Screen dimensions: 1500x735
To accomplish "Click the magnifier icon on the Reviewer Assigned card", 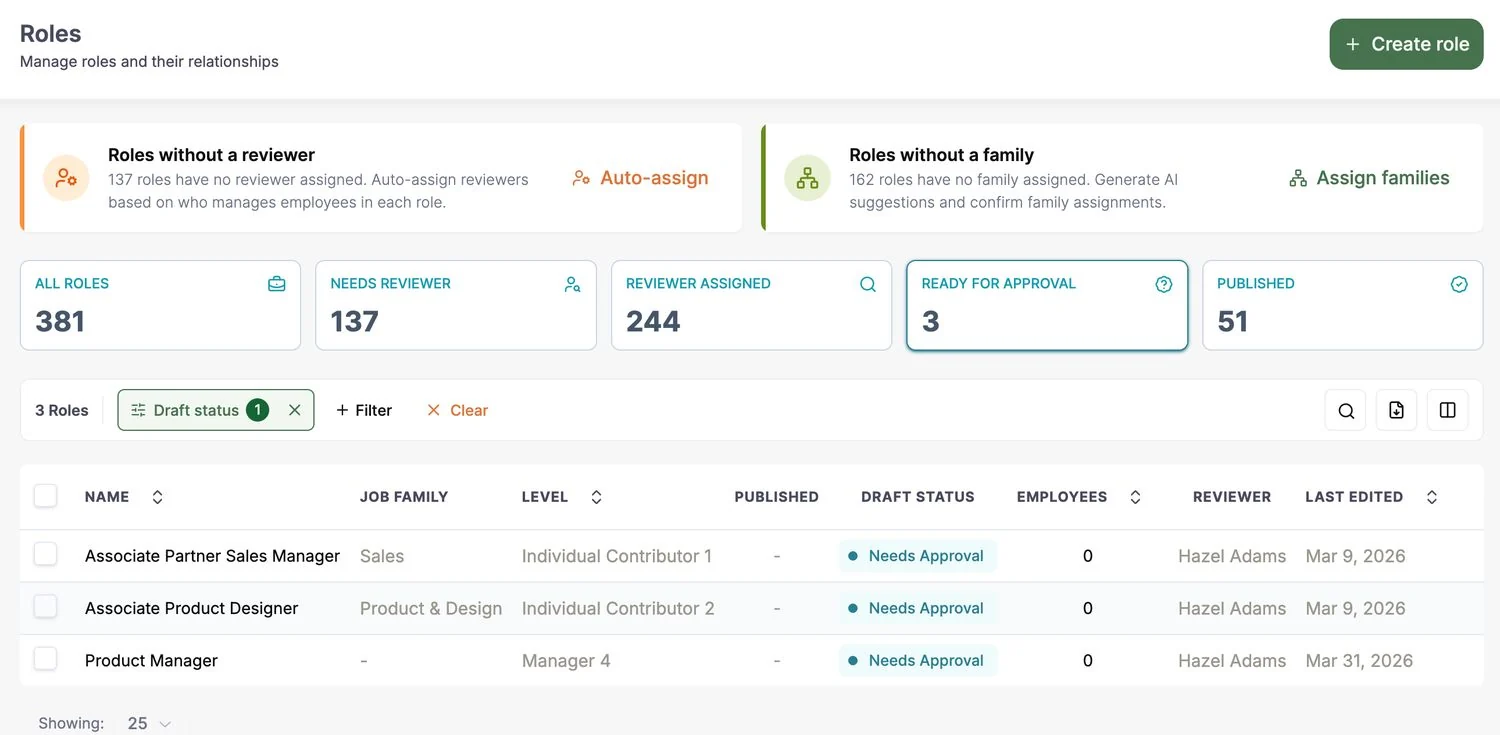I will click(868, 284).
